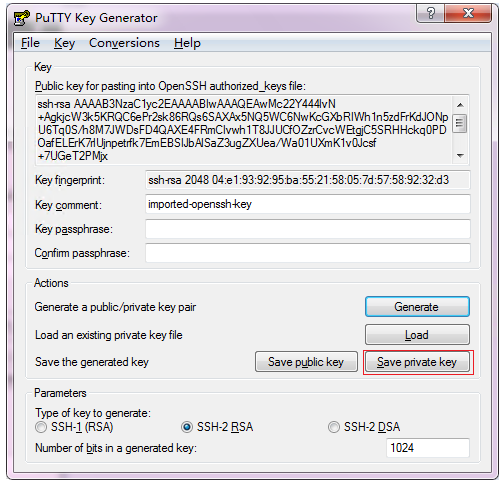This screenshot has width=500, height=480.
Task: Open the Help menu
Action: [x=187, y=43]
